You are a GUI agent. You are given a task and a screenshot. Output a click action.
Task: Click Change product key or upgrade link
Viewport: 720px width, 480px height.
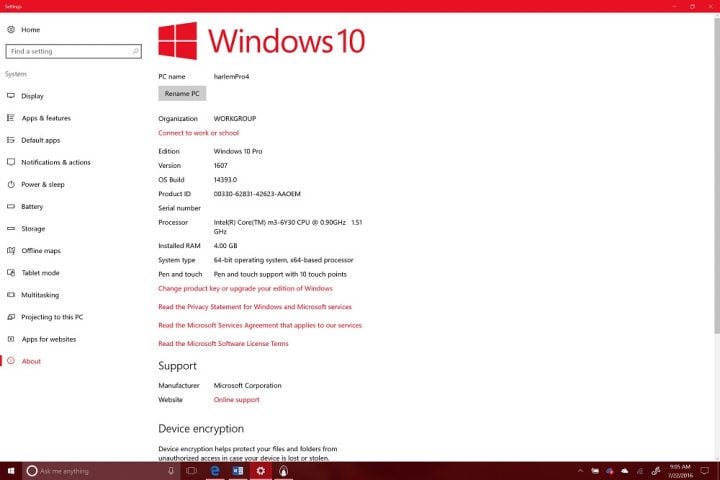(245, 288)
